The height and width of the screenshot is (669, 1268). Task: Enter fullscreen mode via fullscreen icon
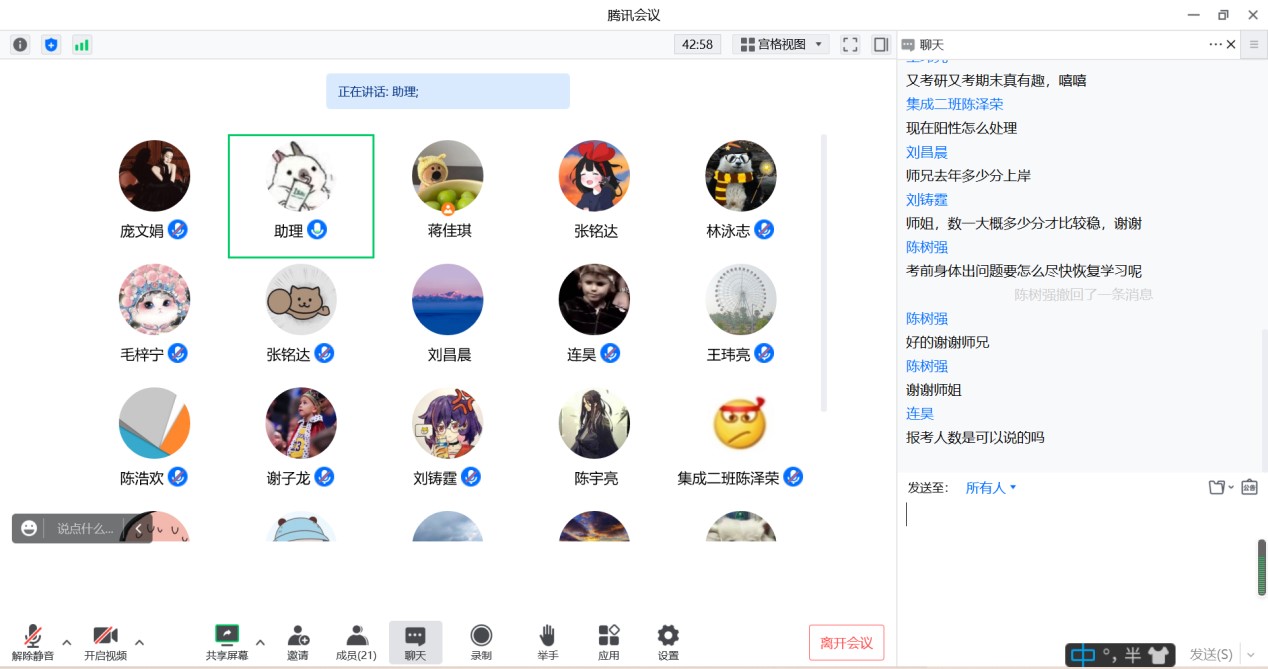pyautogui.click(x=850, y=44)
